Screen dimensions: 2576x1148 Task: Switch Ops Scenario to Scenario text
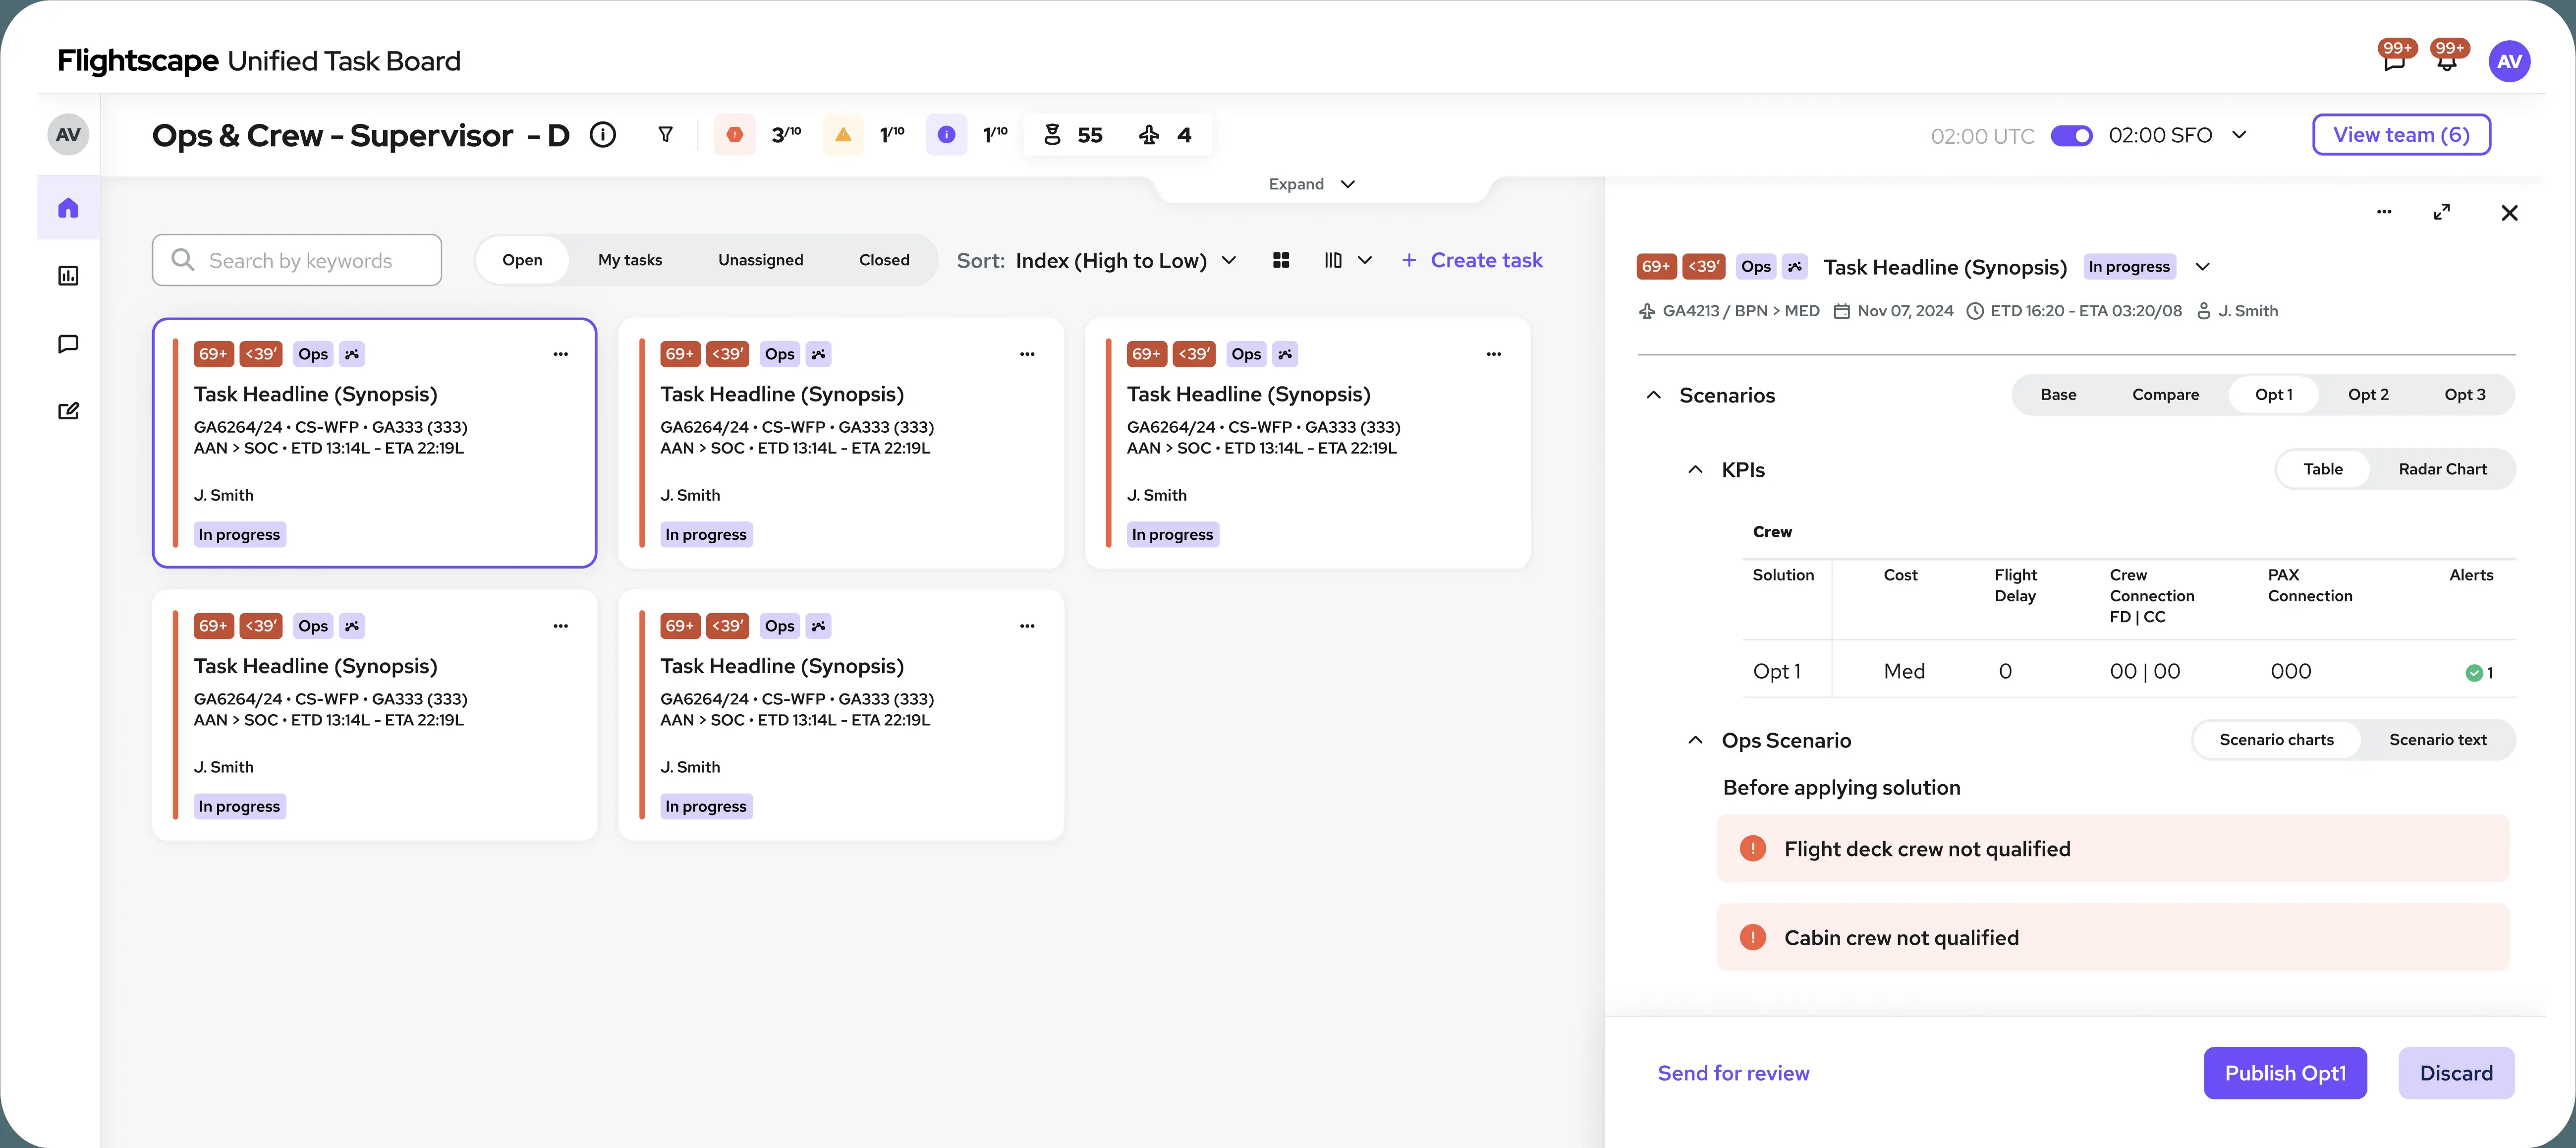2437,740
